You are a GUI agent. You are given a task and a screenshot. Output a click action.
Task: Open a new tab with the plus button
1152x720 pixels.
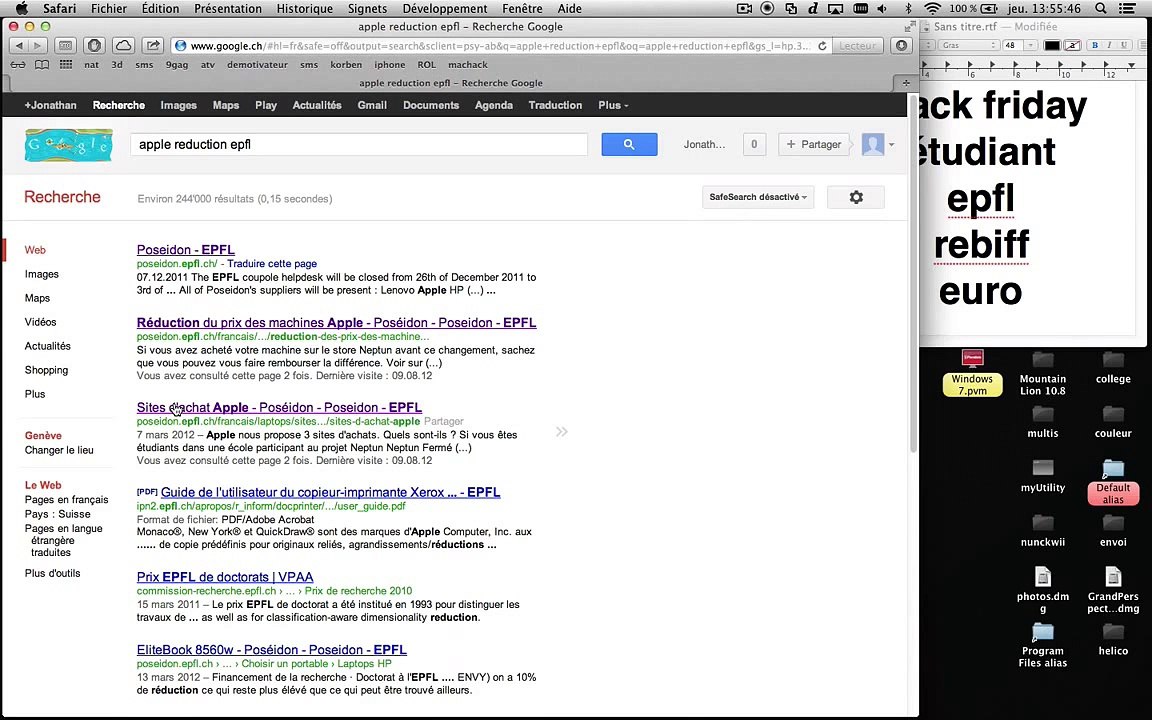(x=905, y=83)
